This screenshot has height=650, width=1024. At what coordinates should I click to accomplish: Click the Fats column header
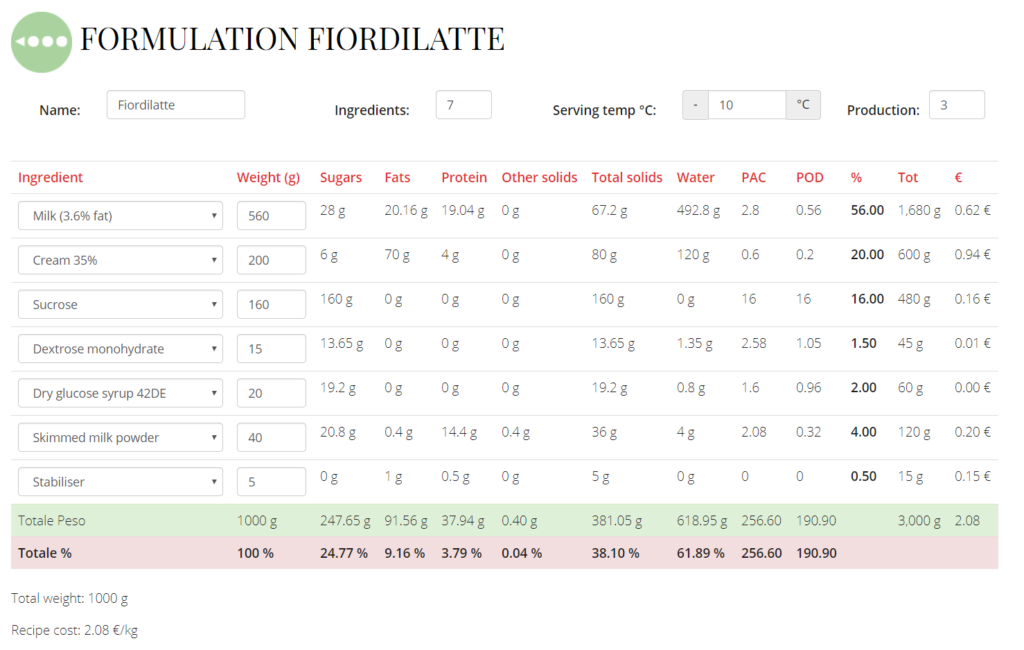pos(397,178)
